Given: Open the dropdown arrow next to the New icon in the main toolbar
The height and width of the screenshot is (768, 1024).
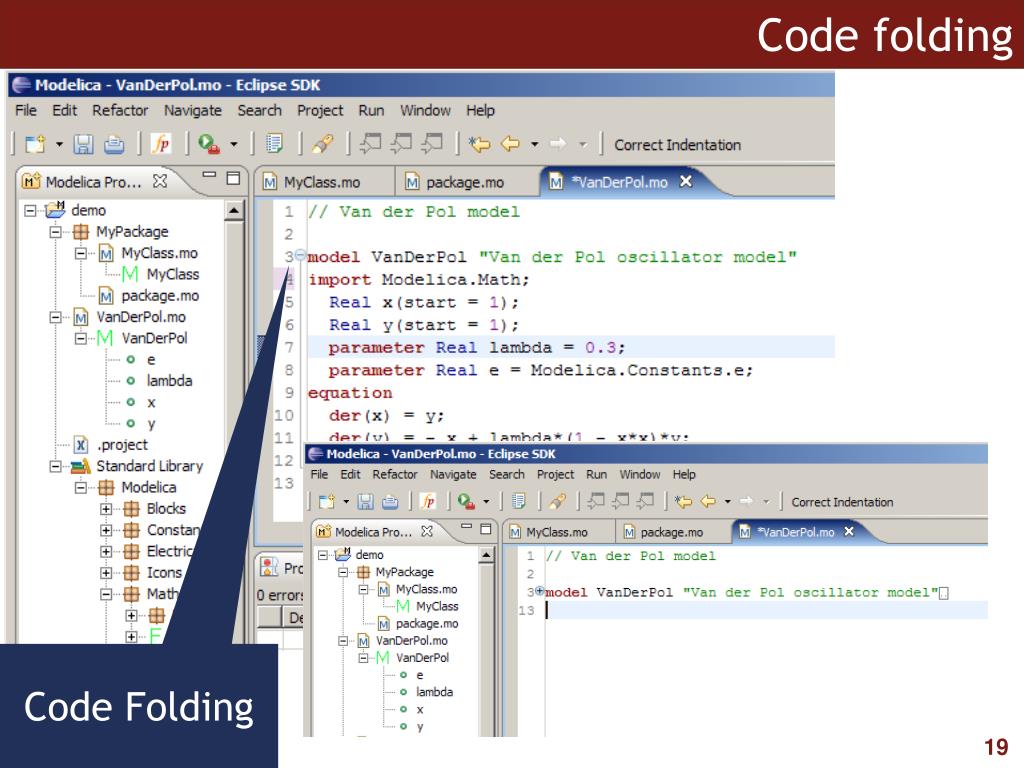Looking at the screenshot, I should click(59, 144).
